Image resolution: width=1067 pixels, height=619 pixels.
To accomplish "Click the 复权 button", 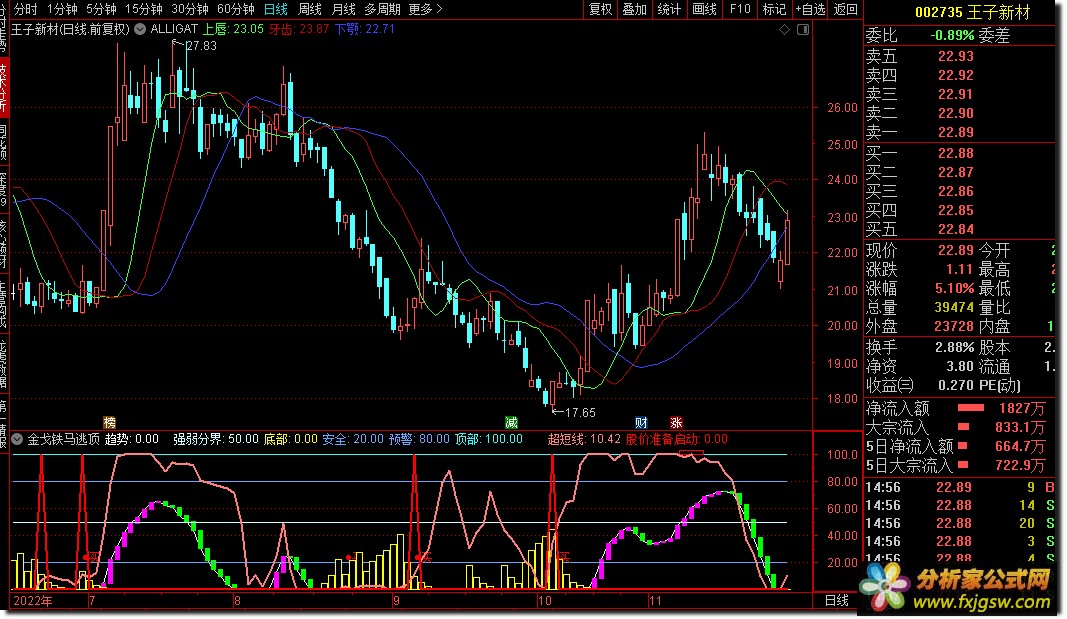I will pos(600,9).
